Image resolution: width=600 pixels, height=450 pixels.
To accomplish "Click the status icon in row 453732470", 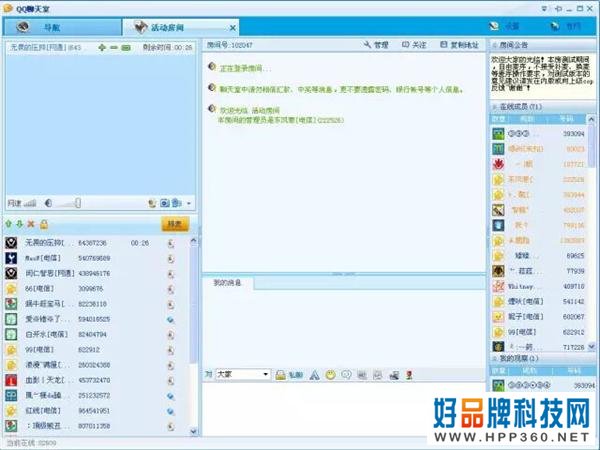I will [x=171, y=380].
